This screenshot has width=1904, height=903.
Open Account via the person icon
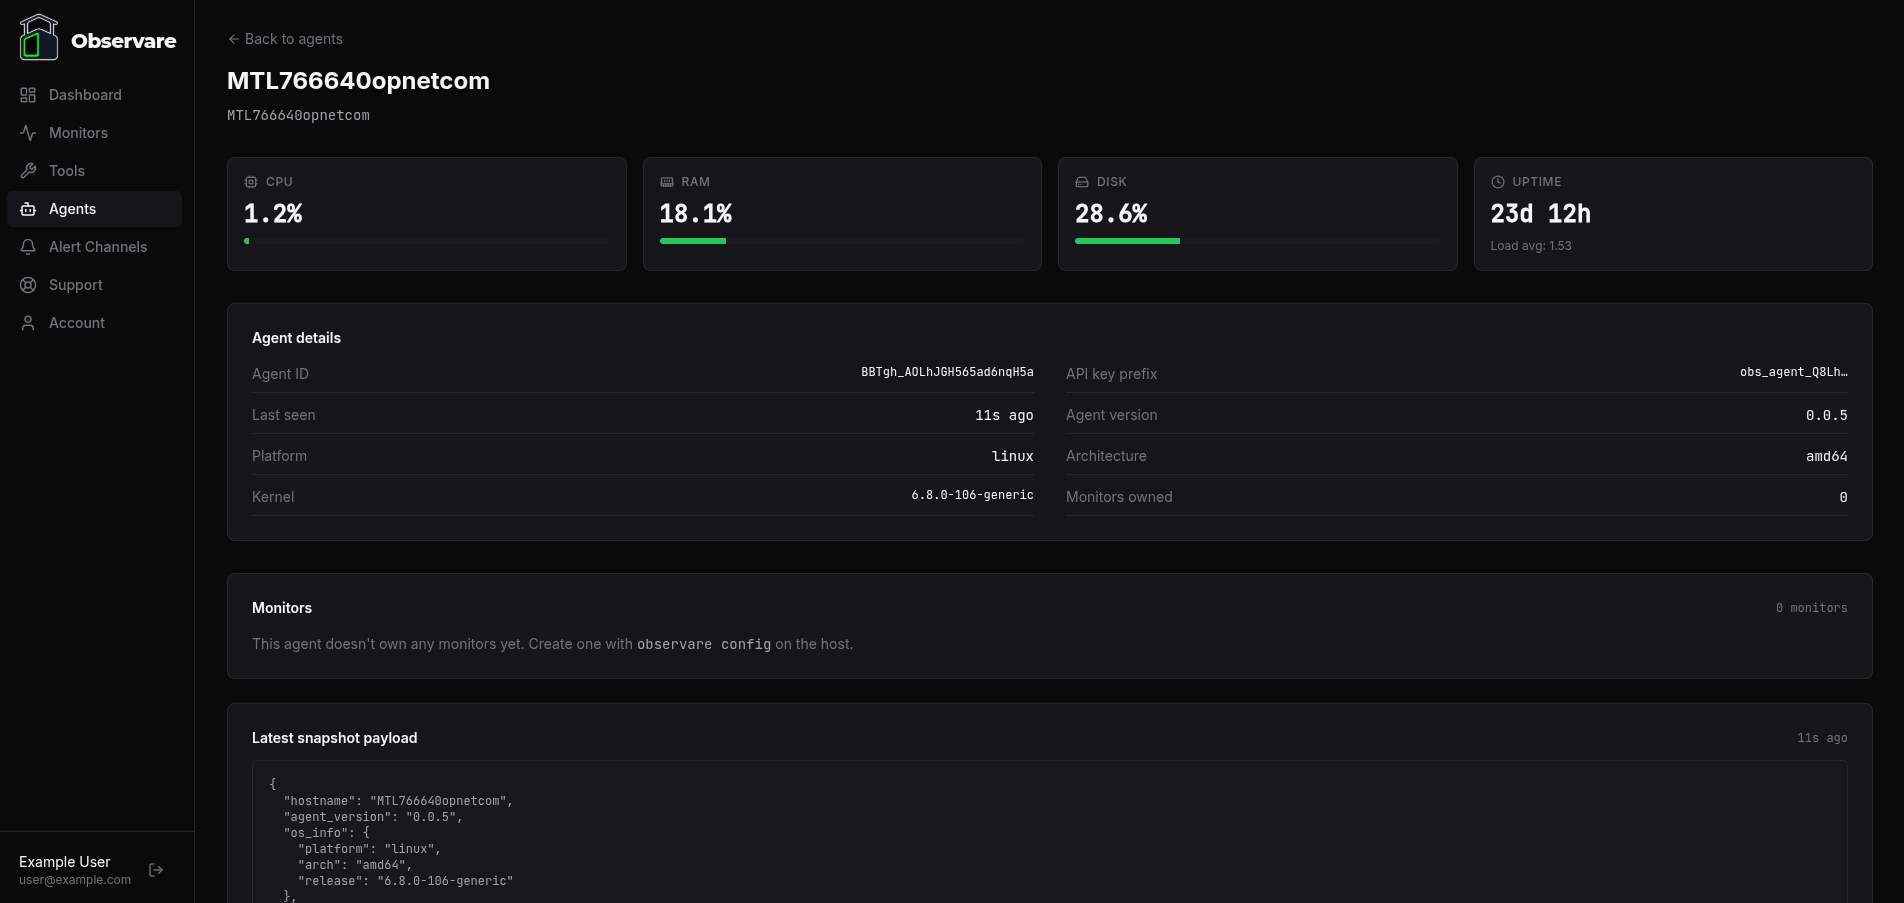click(27, 323)
